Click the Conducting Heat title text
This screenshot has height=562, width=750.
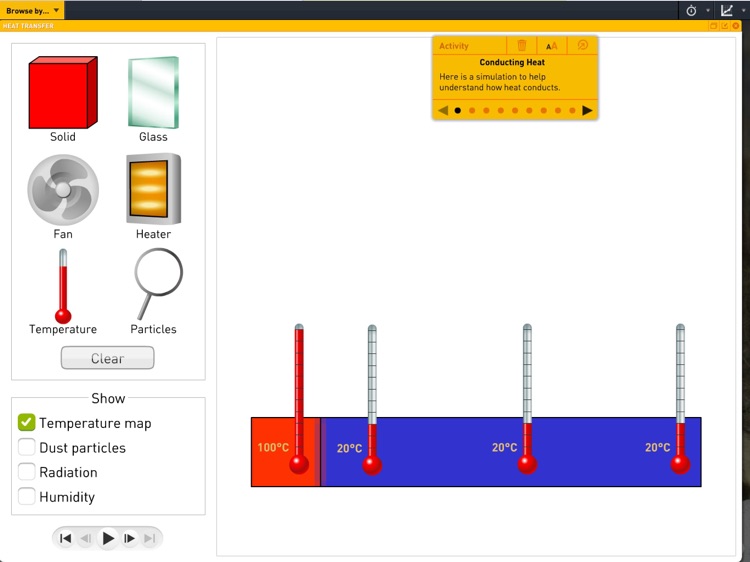512,62
